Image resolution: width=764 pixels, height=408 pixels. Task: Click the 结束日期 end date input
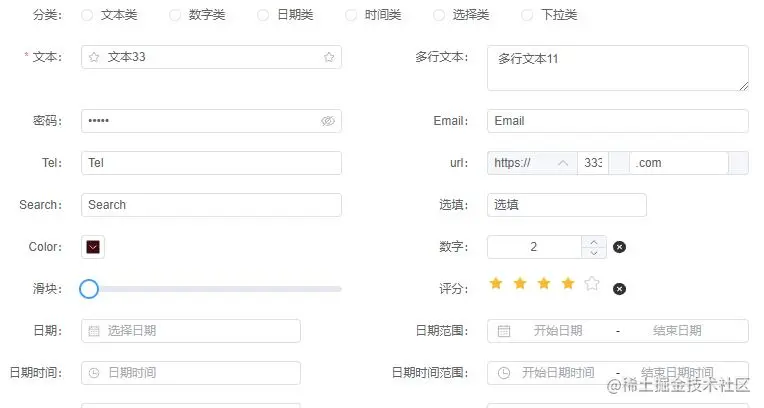tap(677, 330)
